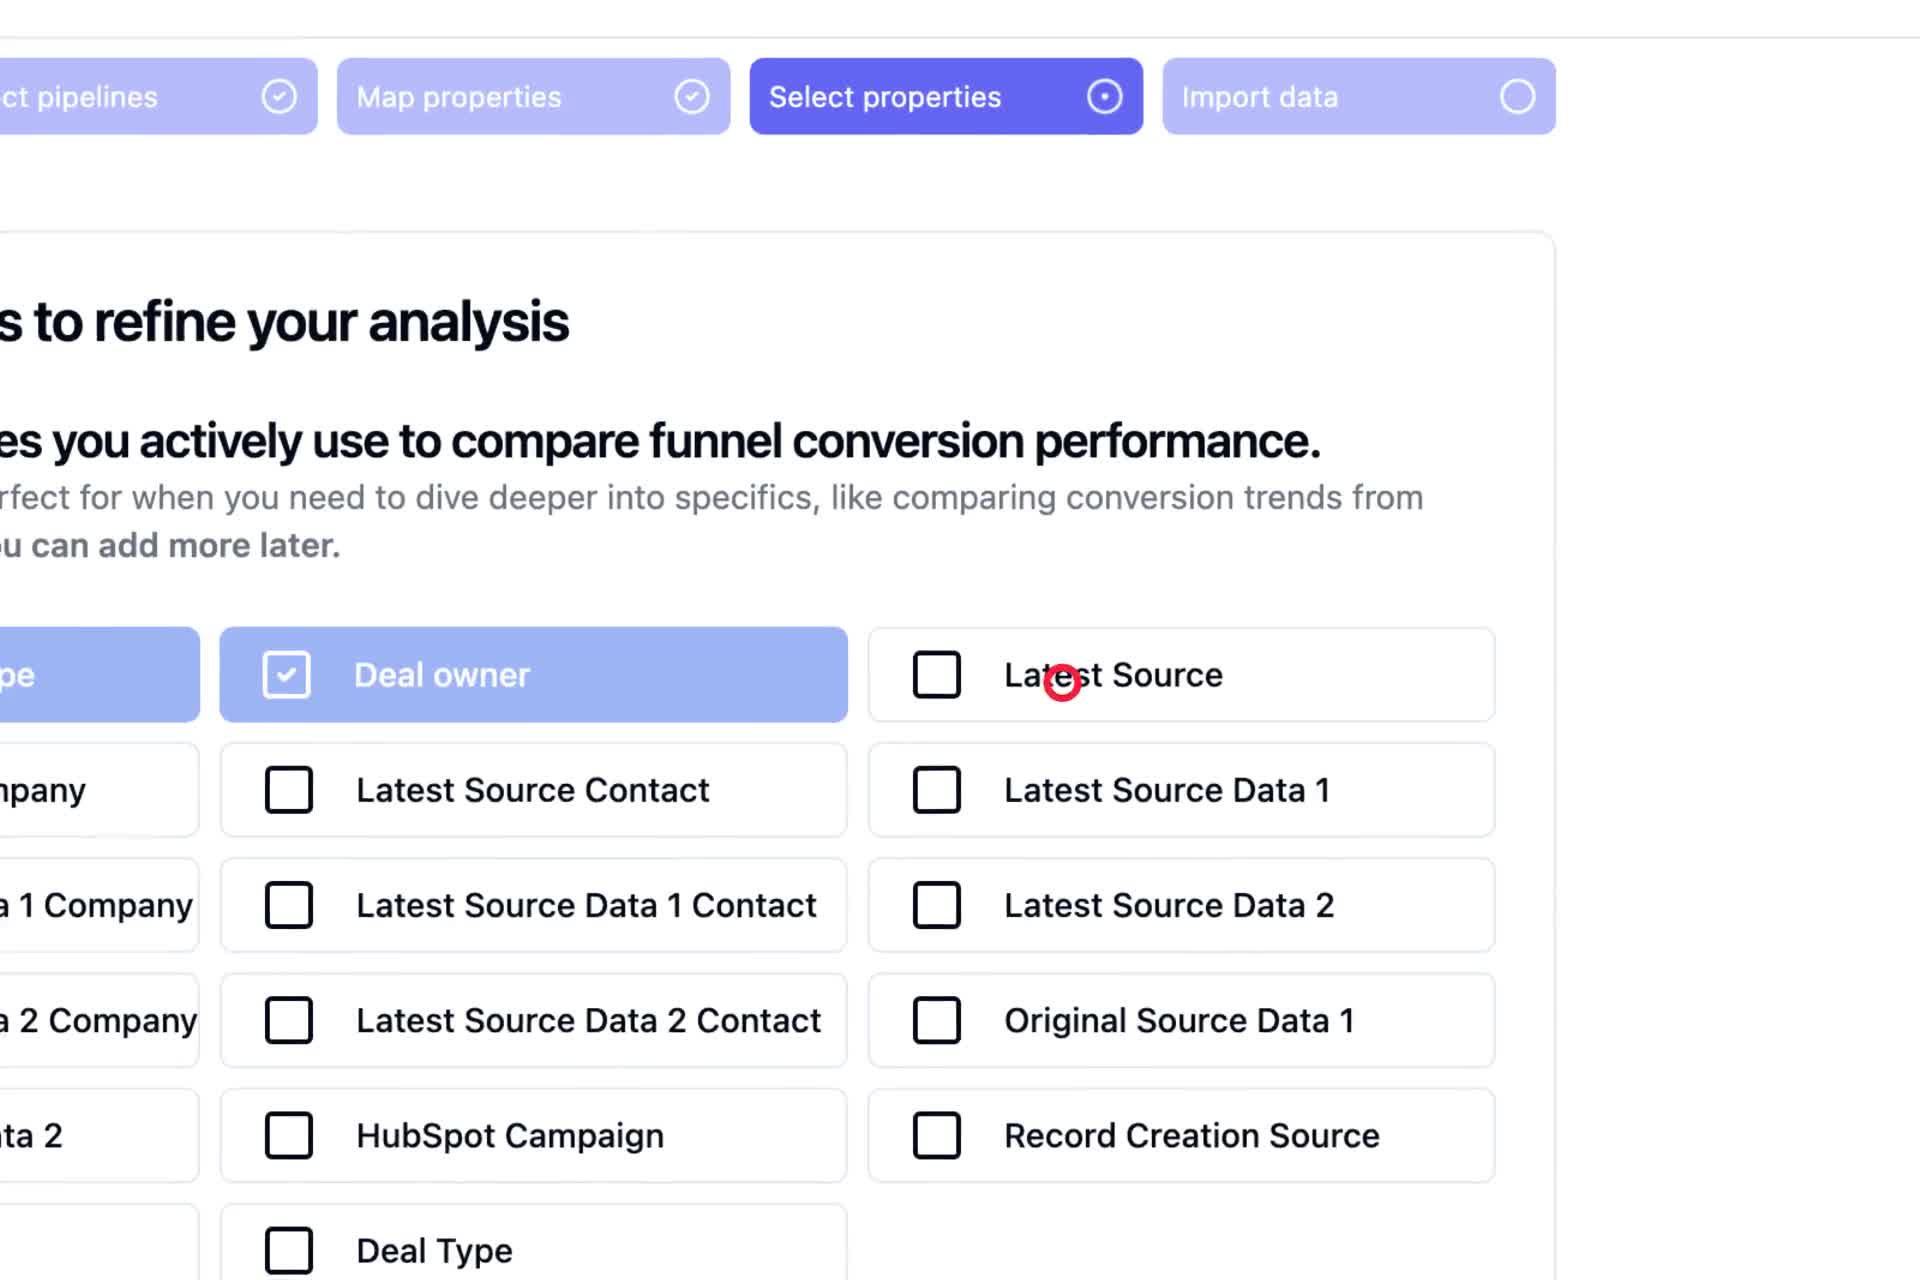This screenshot has height=1280, width=1920.
Task: Open the Import data step
Action: pyautogui.click(x=1359, y=97)
